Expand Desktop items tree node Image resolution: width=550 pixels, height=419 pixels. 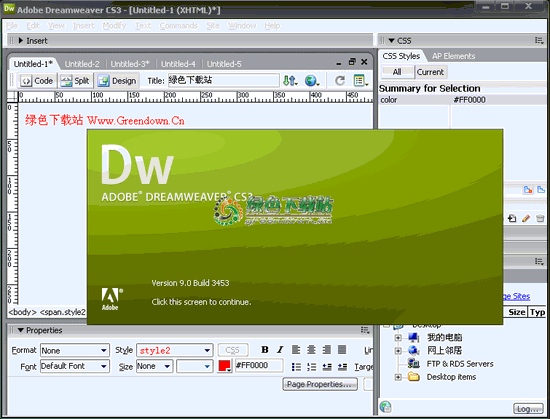(398, 377)
